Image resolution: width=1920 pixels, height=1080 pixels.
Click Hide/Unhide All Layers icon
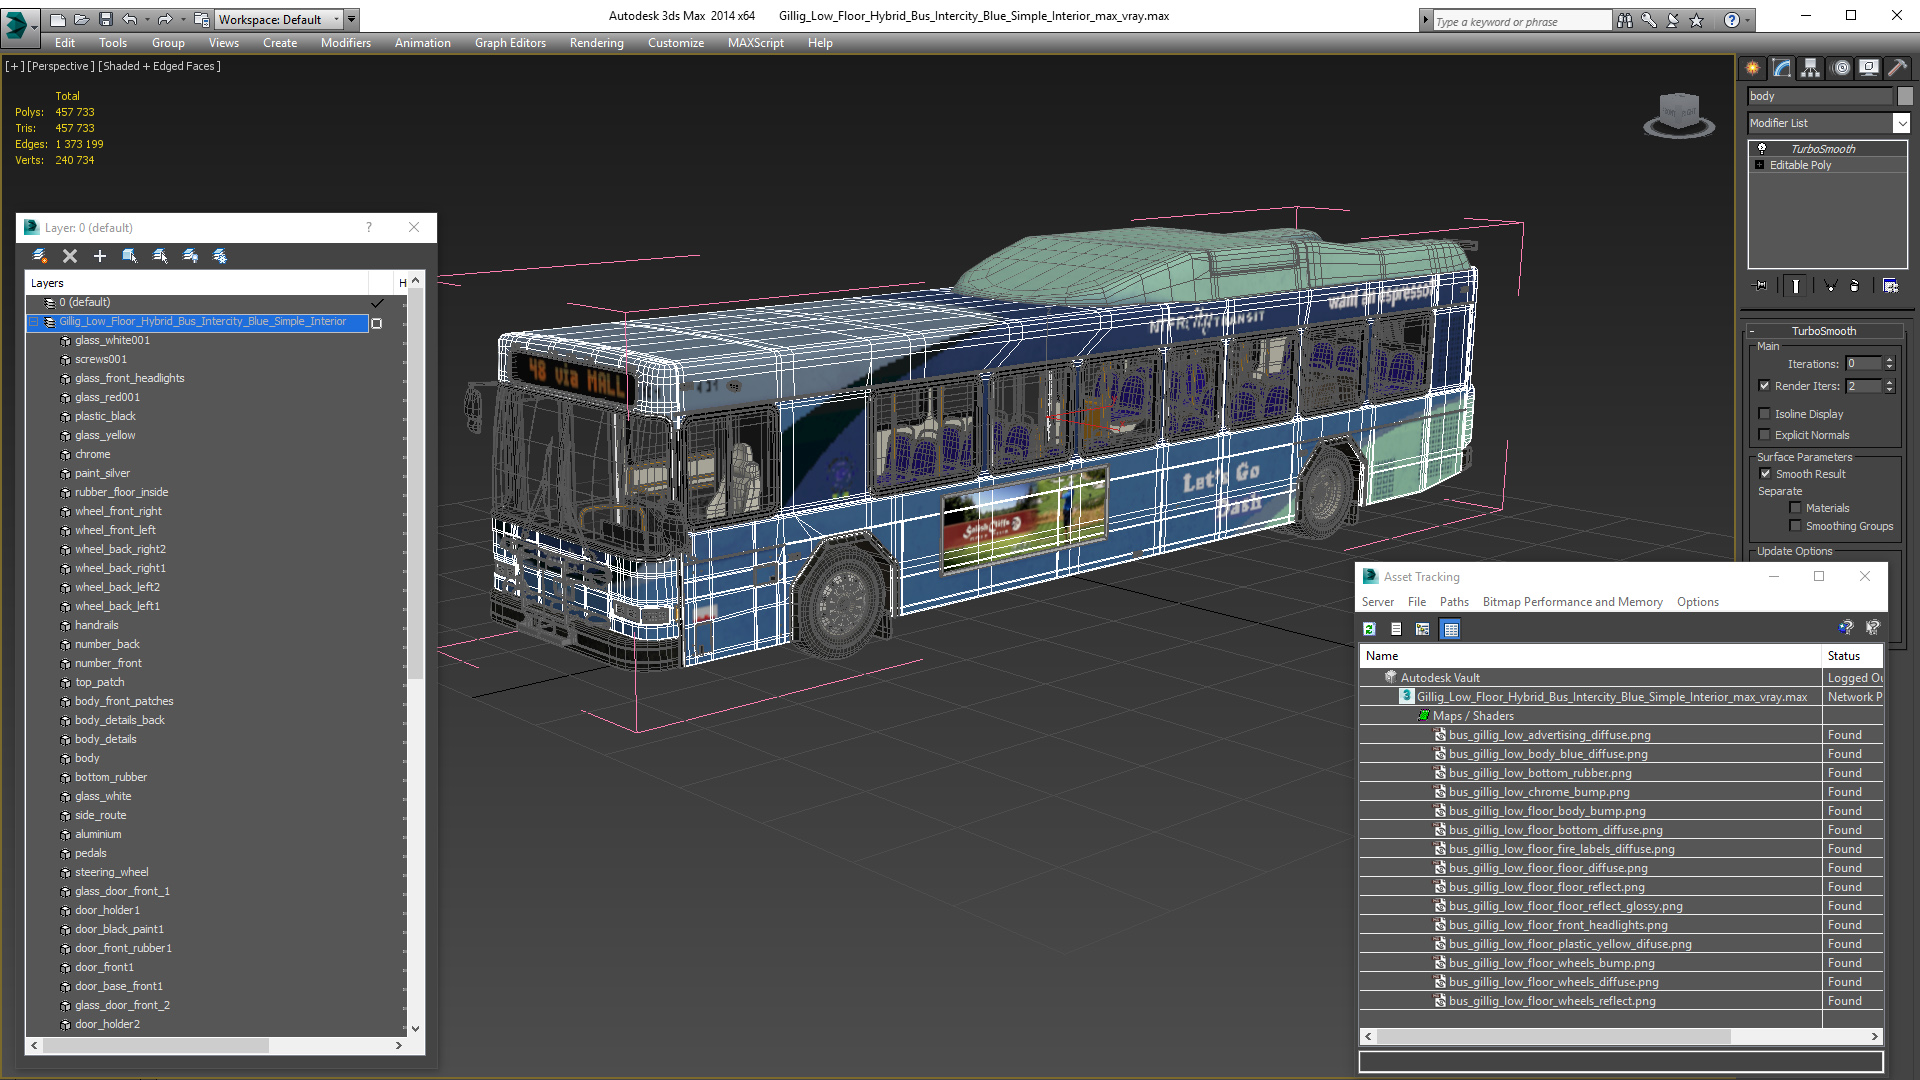(x=190, y=256)
